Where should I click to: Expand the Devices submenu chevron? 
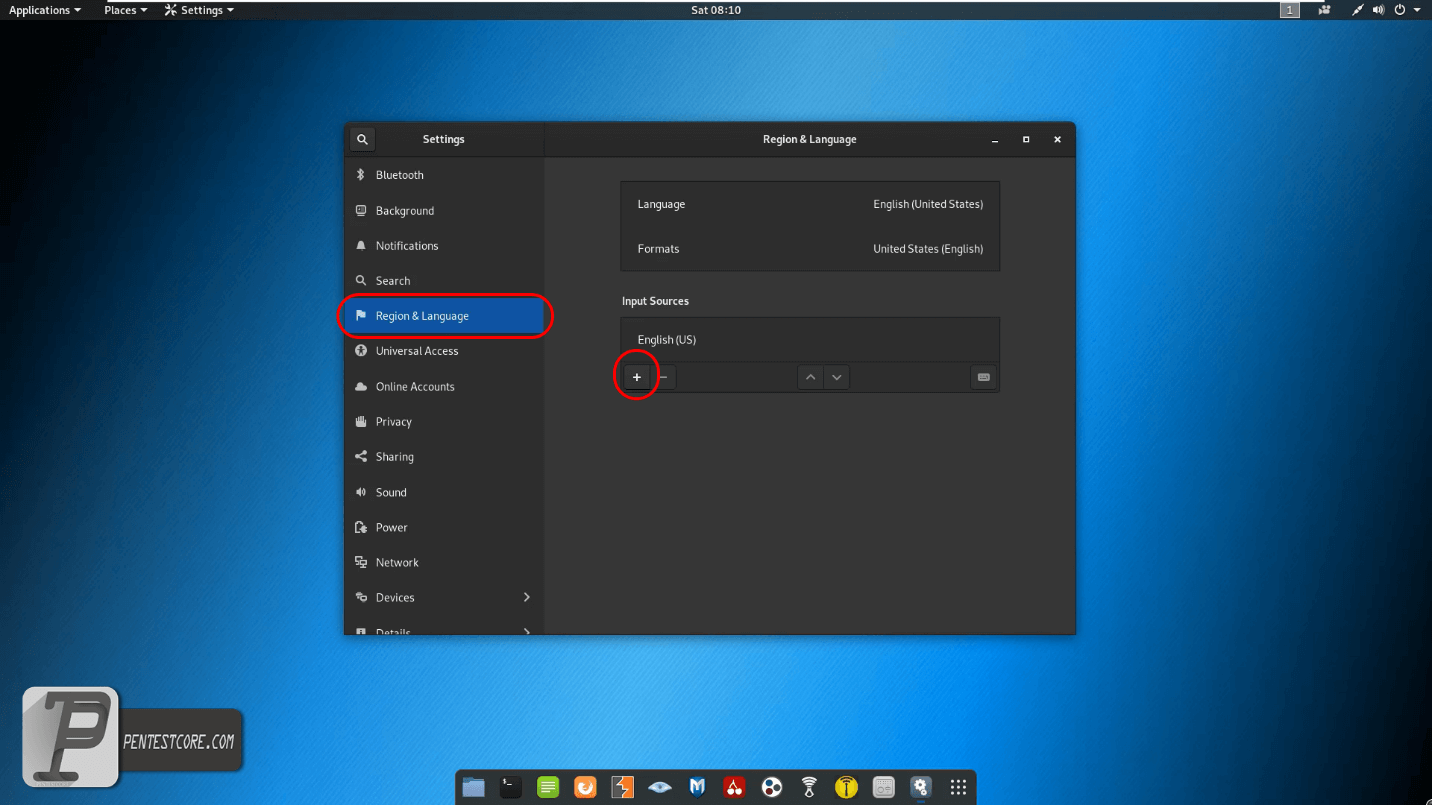526,597
